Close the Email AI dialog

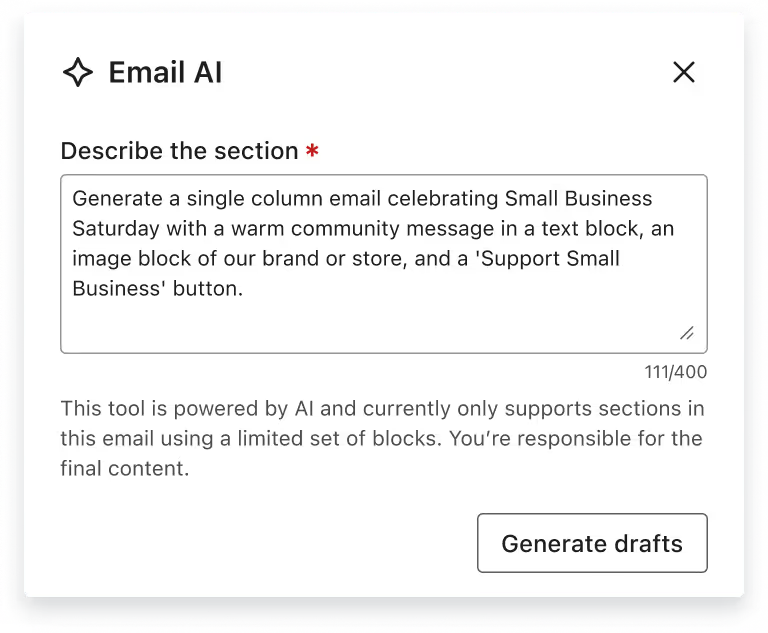(x=684, y=72)
